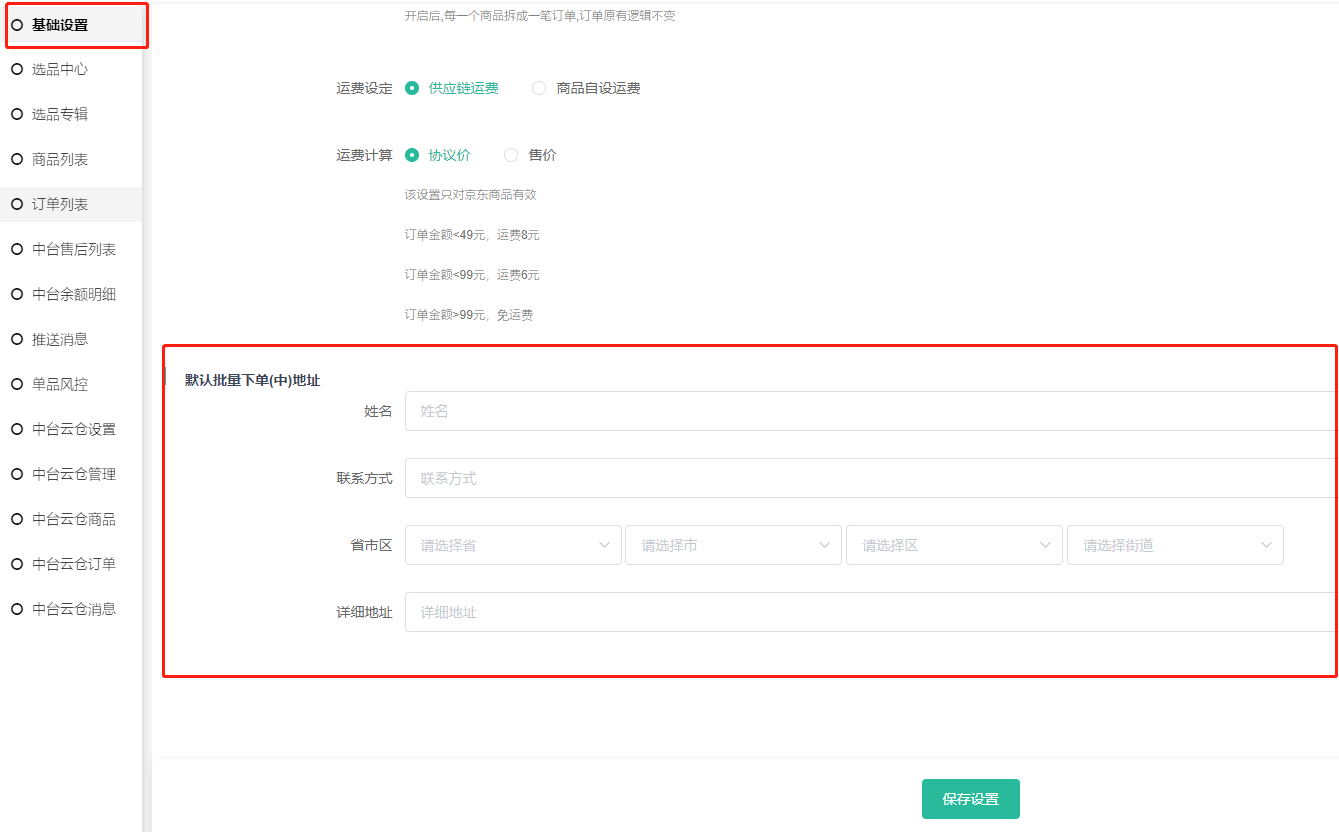The width and height of the screenshot is (1339, 832).
Task: Click the circle icon next to 商品列表
Action: (17, 159)
